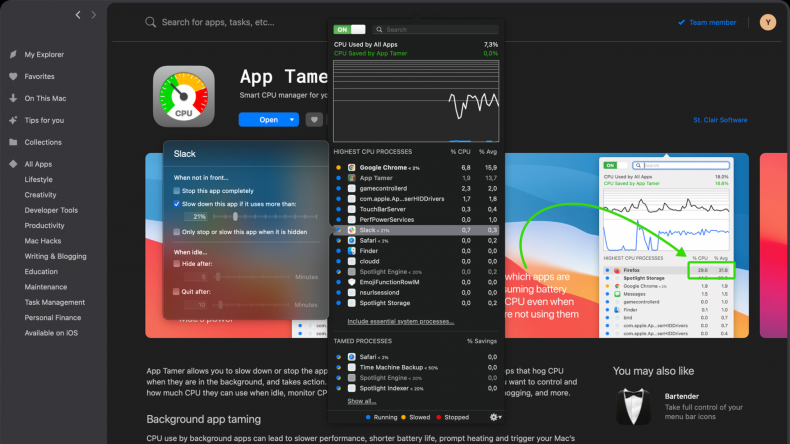This screenshot has height=444, width=790.
Task: Click the Tips for you sparkle icon
Action: tap(13, 120)
